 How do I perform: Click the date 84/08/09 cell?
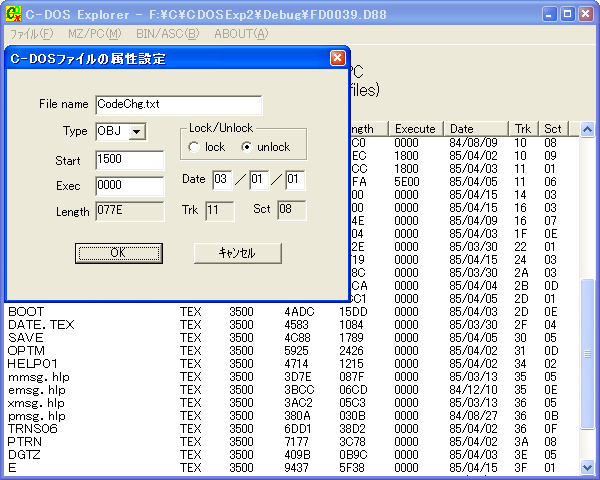(473, 143)
